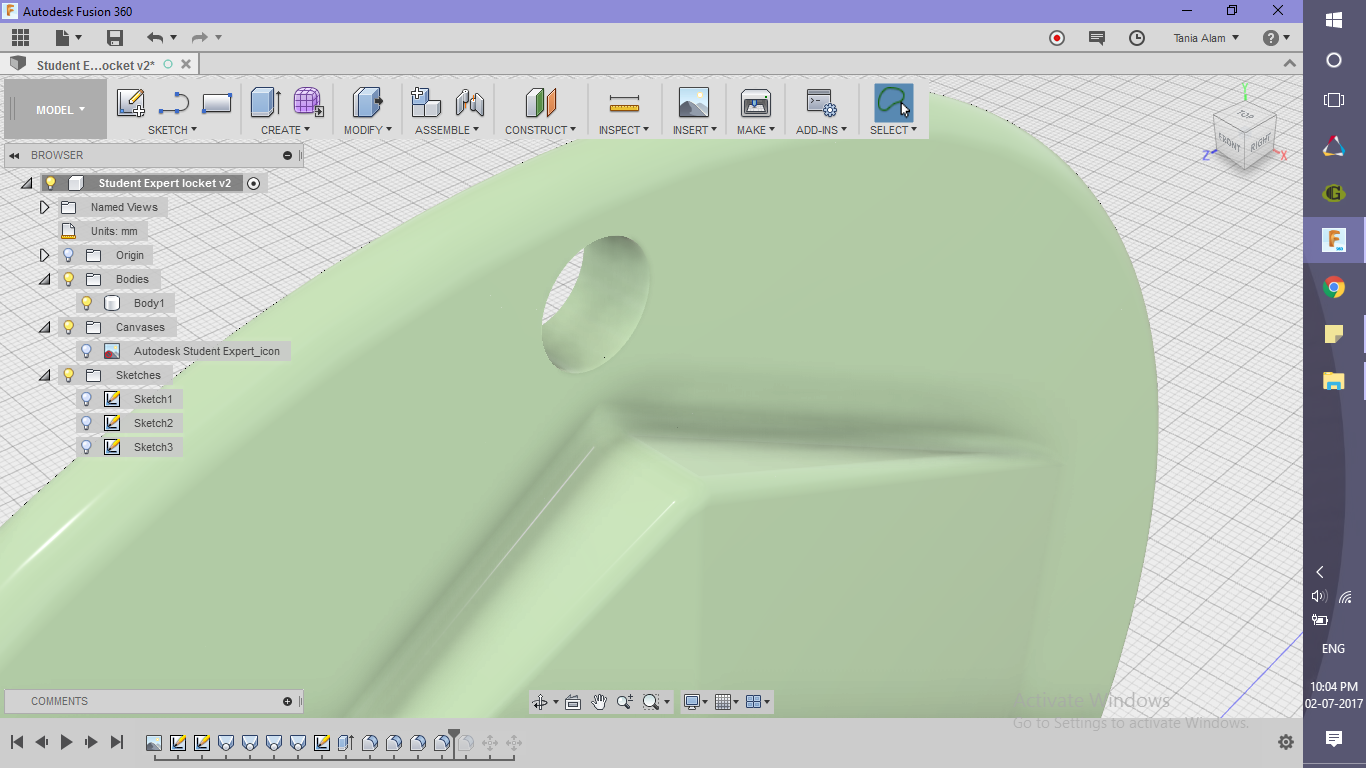The height and width of the screenshot is (768, 1366).
Task: Toggle visibility bulb of Sketch1
Action: (87, 399)
